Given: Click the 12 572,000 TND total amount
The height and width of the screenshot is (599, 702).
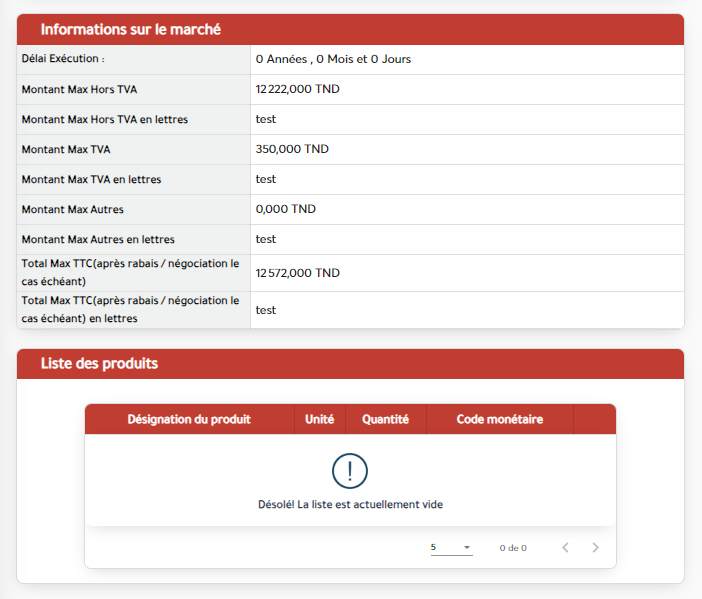Looking at the screenshot, I should (297, 273).
